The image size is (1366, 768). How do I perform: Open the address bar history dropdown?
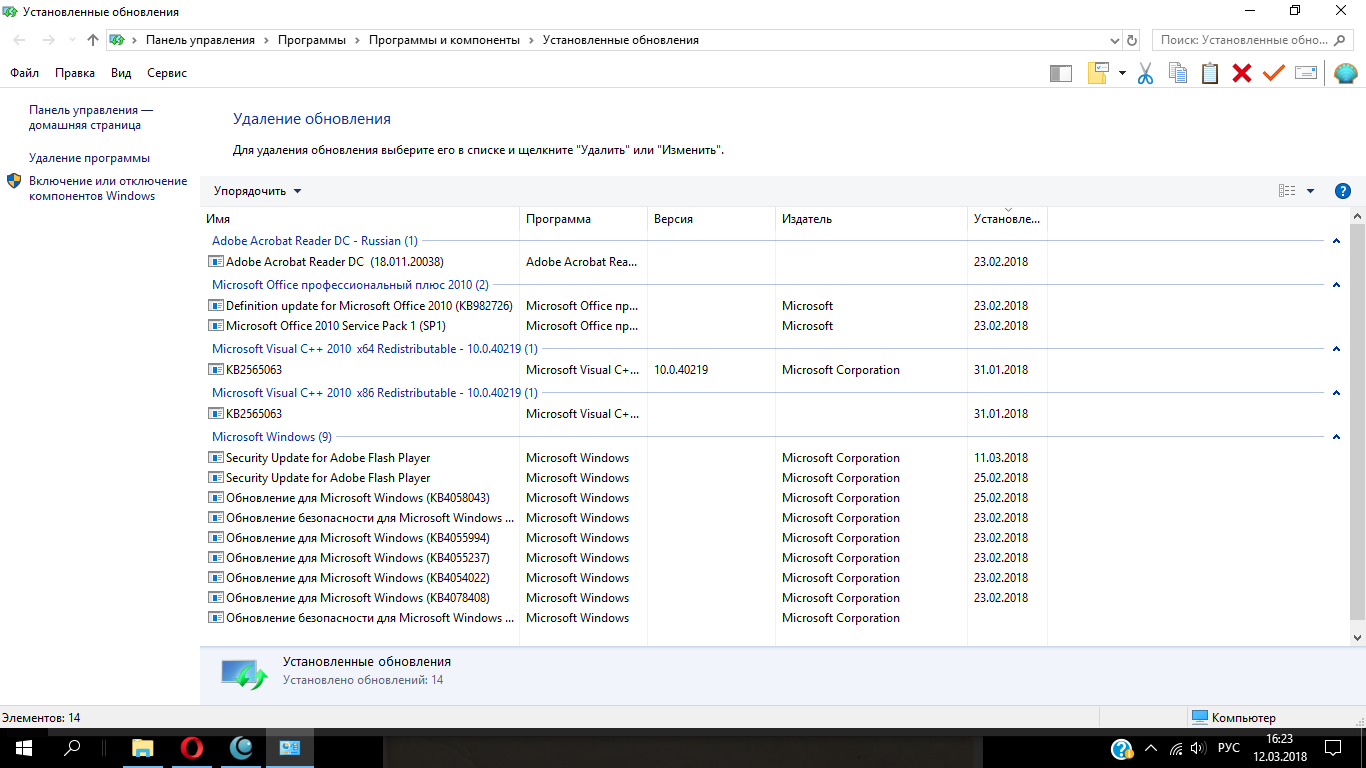(x=1115, y=40)
